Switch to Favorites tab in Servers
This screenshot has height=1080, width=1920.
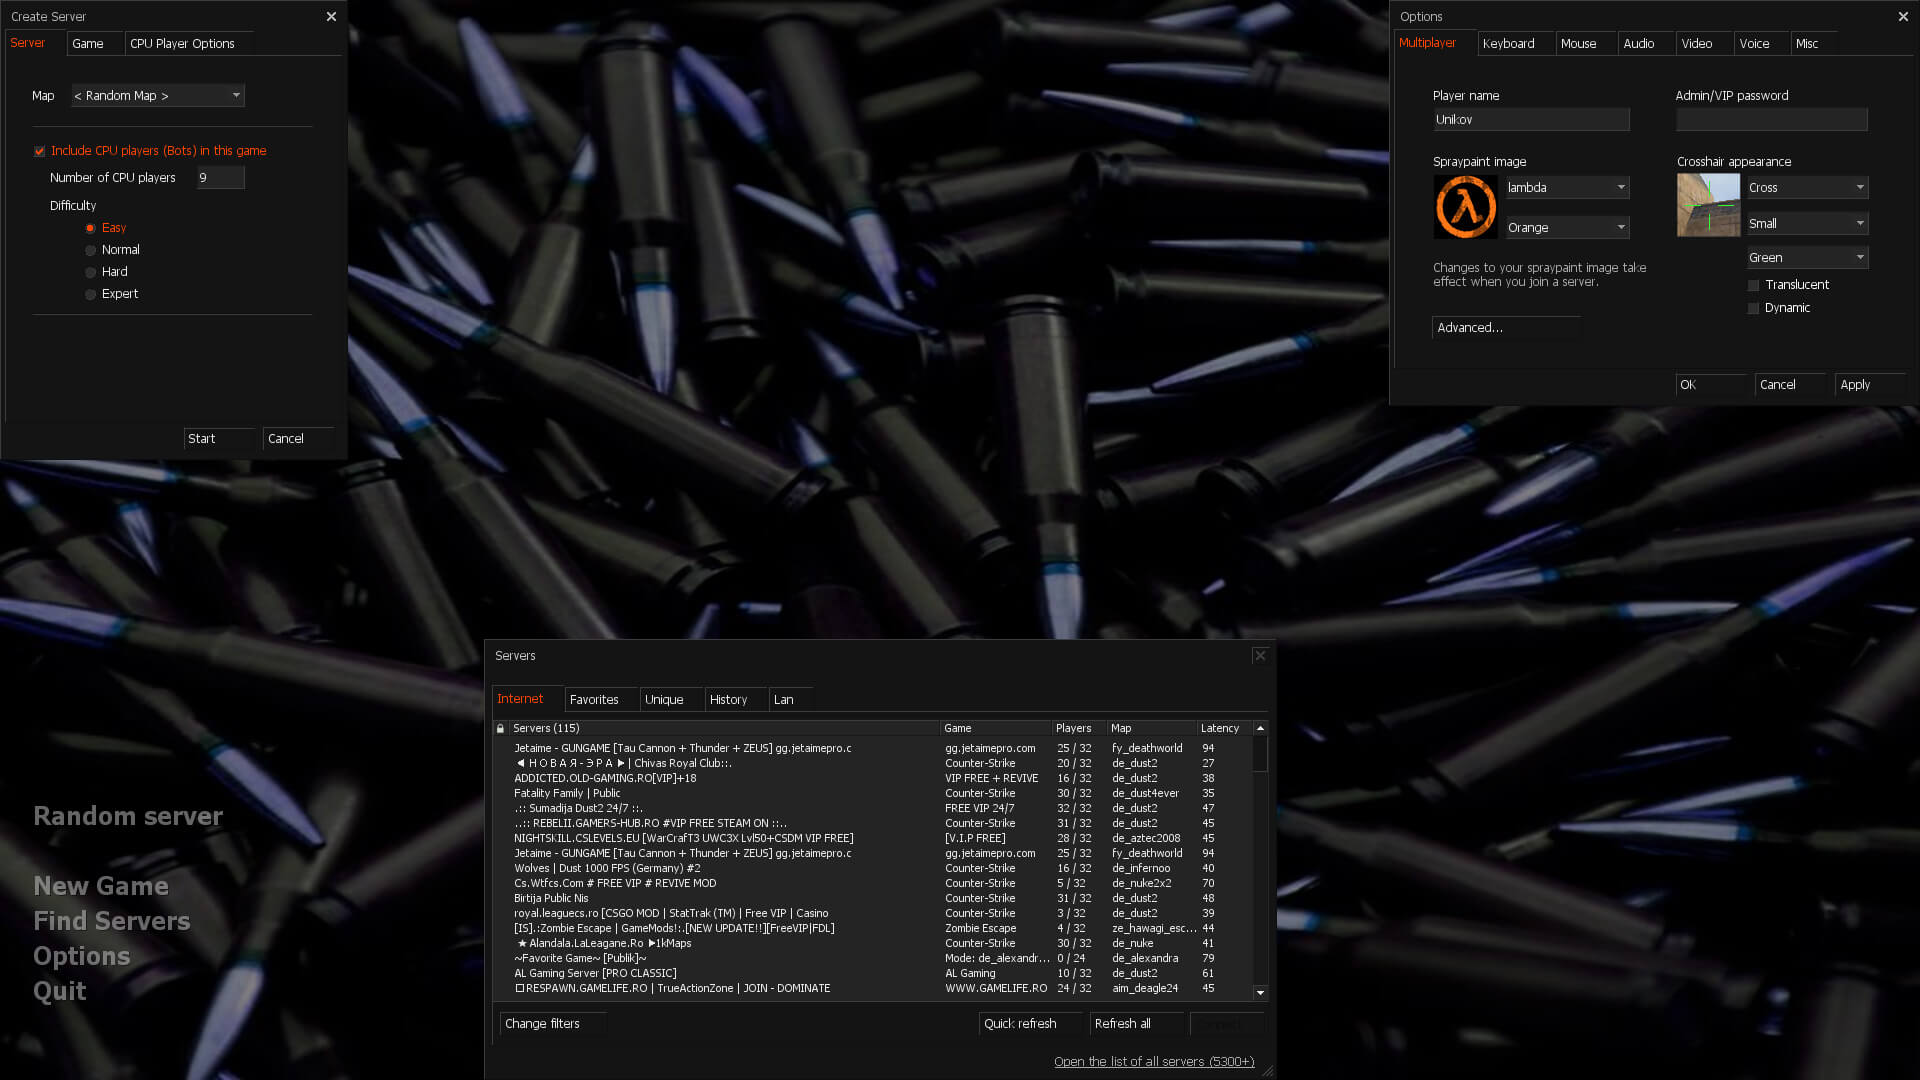click(602, 699)
